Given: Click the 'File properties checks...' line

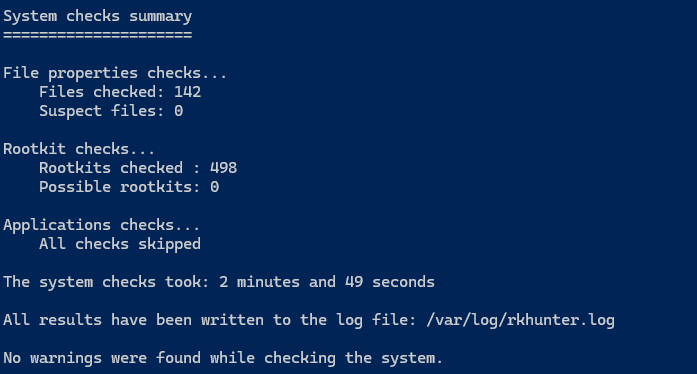Looking at the screenshot, I should (x=115, y=73).
